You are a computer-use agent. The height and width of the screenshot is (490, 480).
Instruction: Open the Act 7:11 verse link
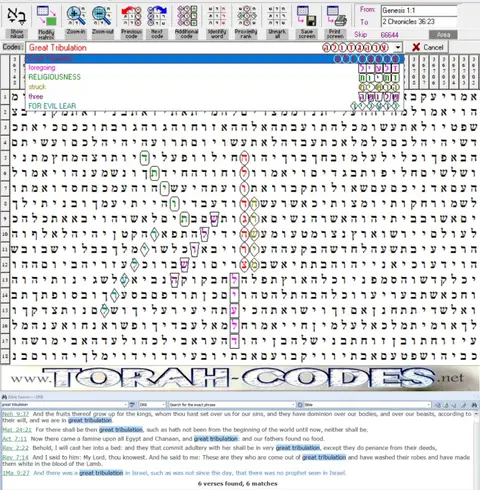pos(14,439)
